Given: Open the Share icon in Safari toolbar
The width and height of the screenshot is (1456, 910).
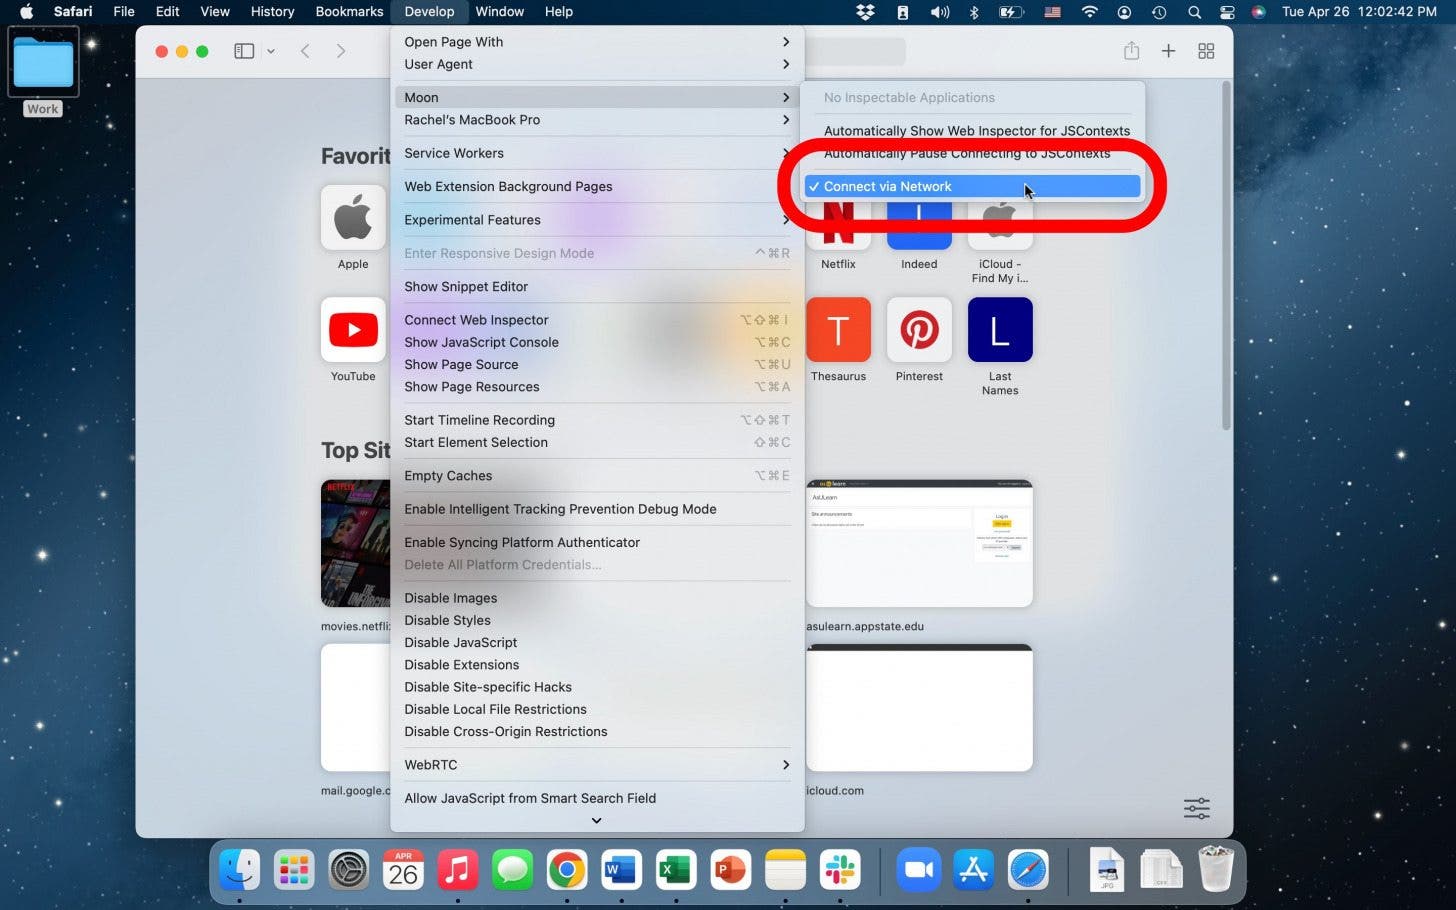Looking at the screenshot, I should click(x=1131, y=51).
